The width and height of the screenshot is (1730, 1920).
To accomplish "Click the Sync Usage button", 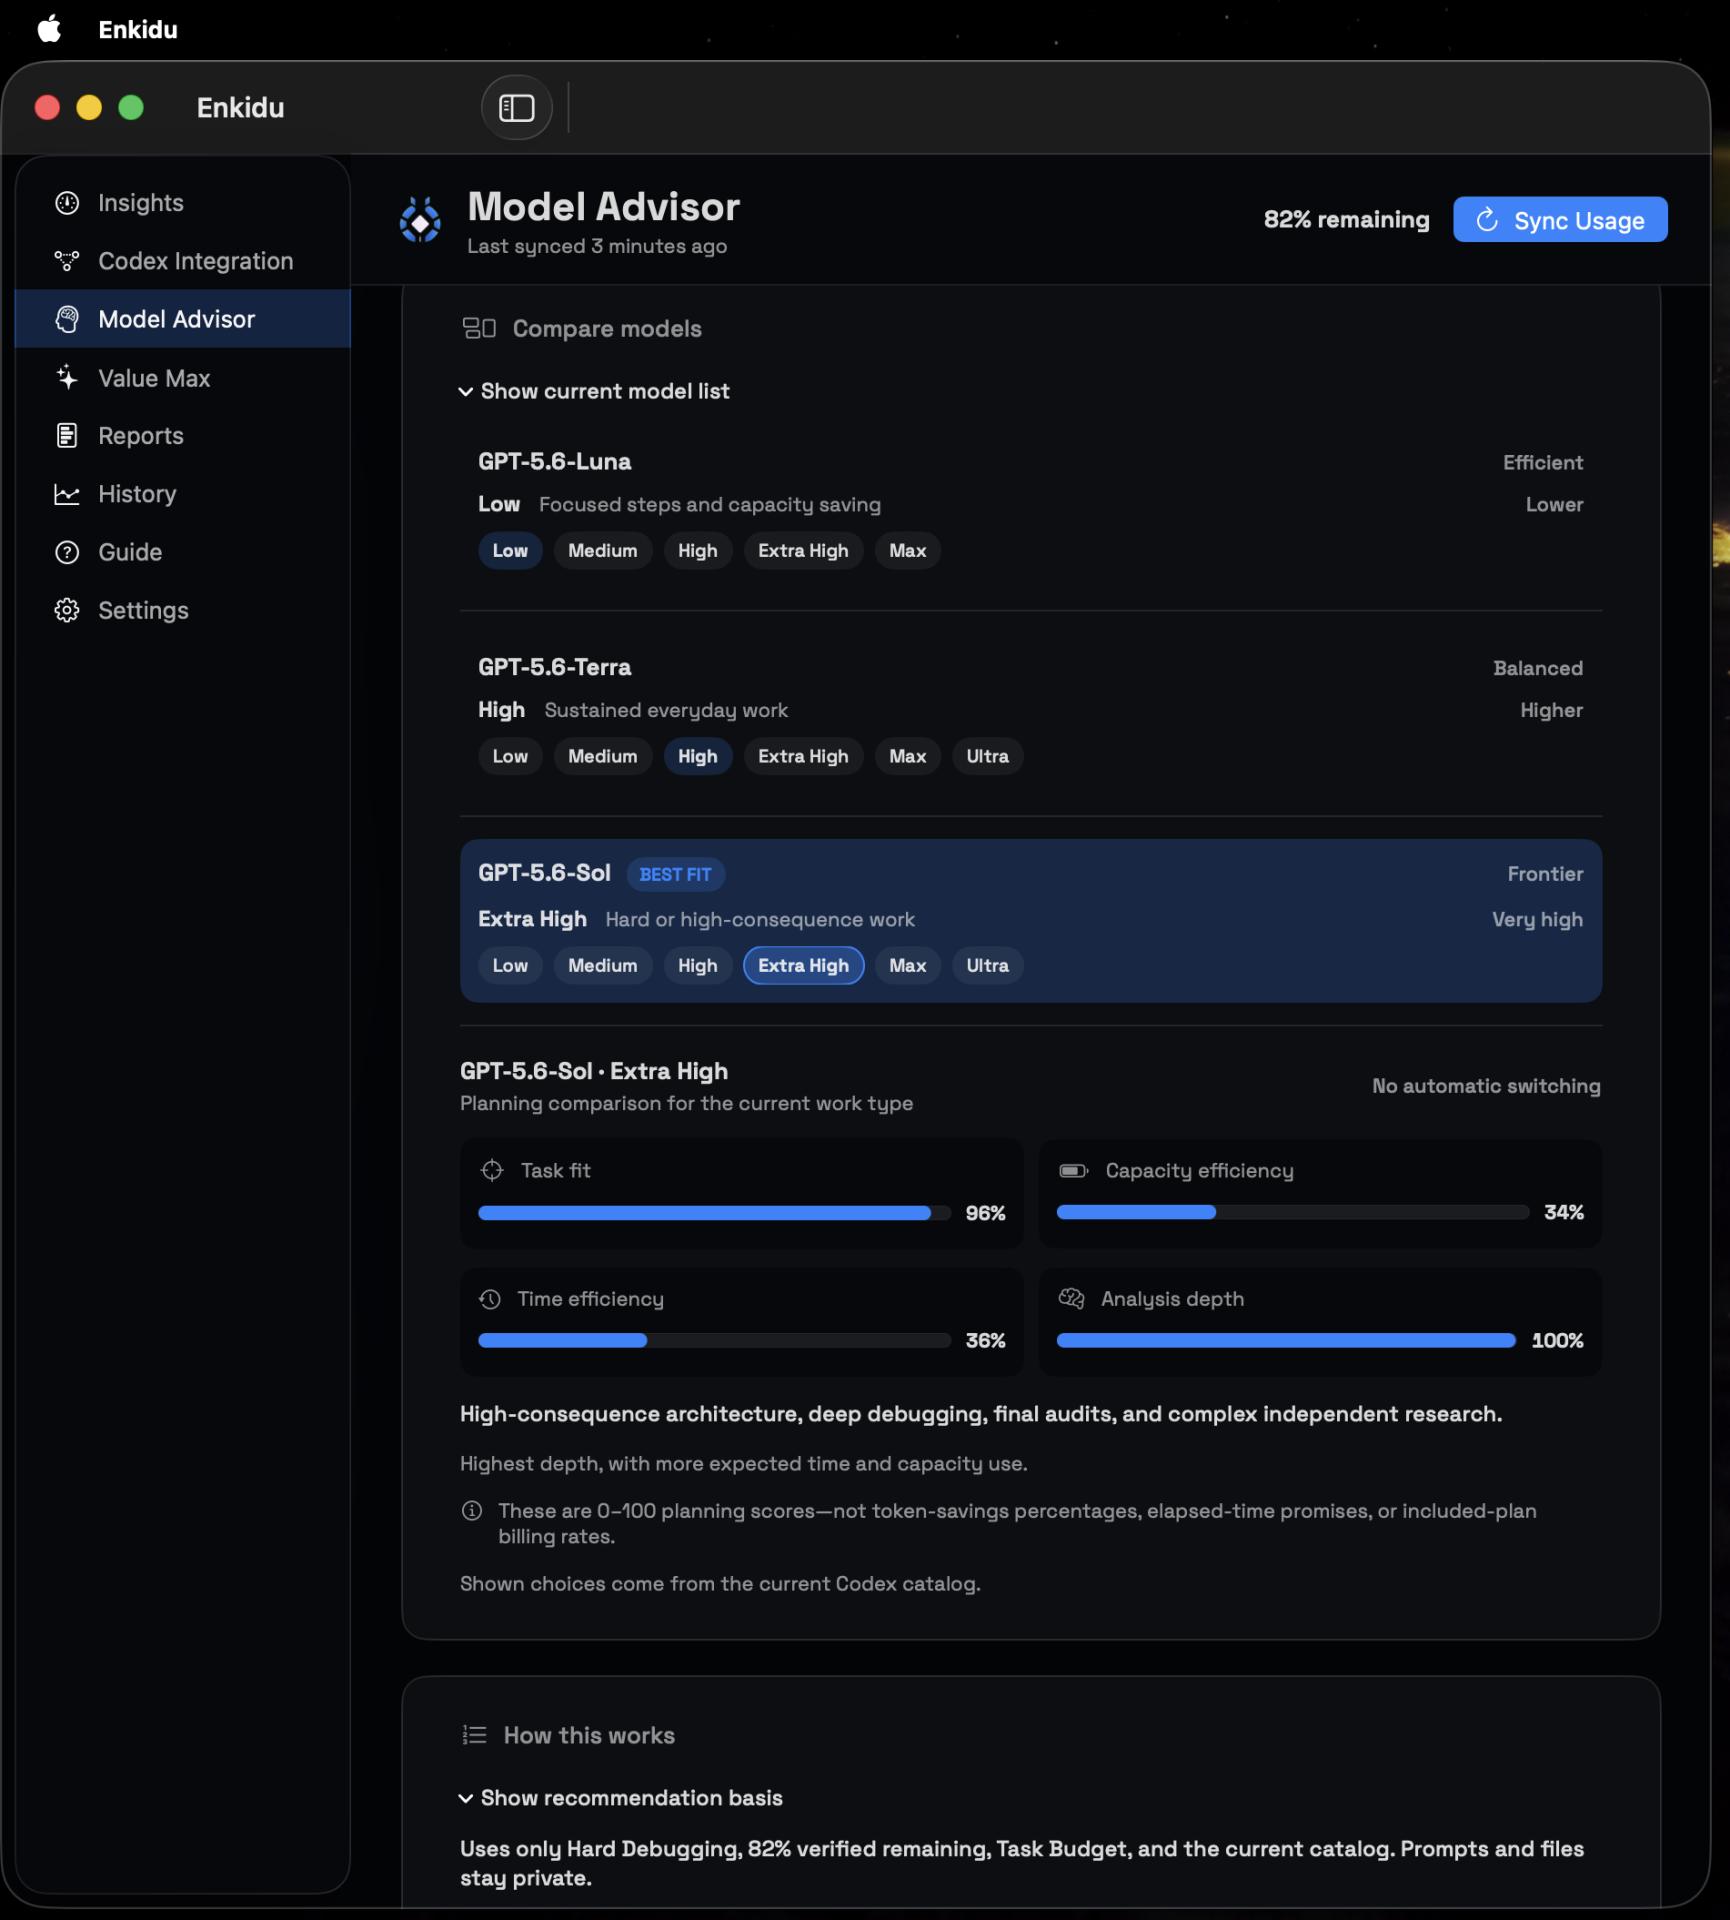I will [1560, 220].
